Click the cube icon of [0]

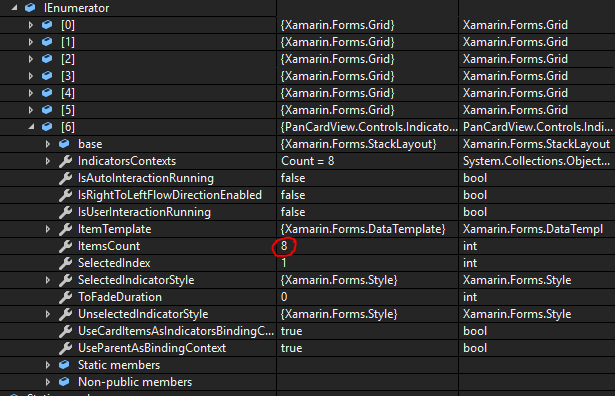47,25
